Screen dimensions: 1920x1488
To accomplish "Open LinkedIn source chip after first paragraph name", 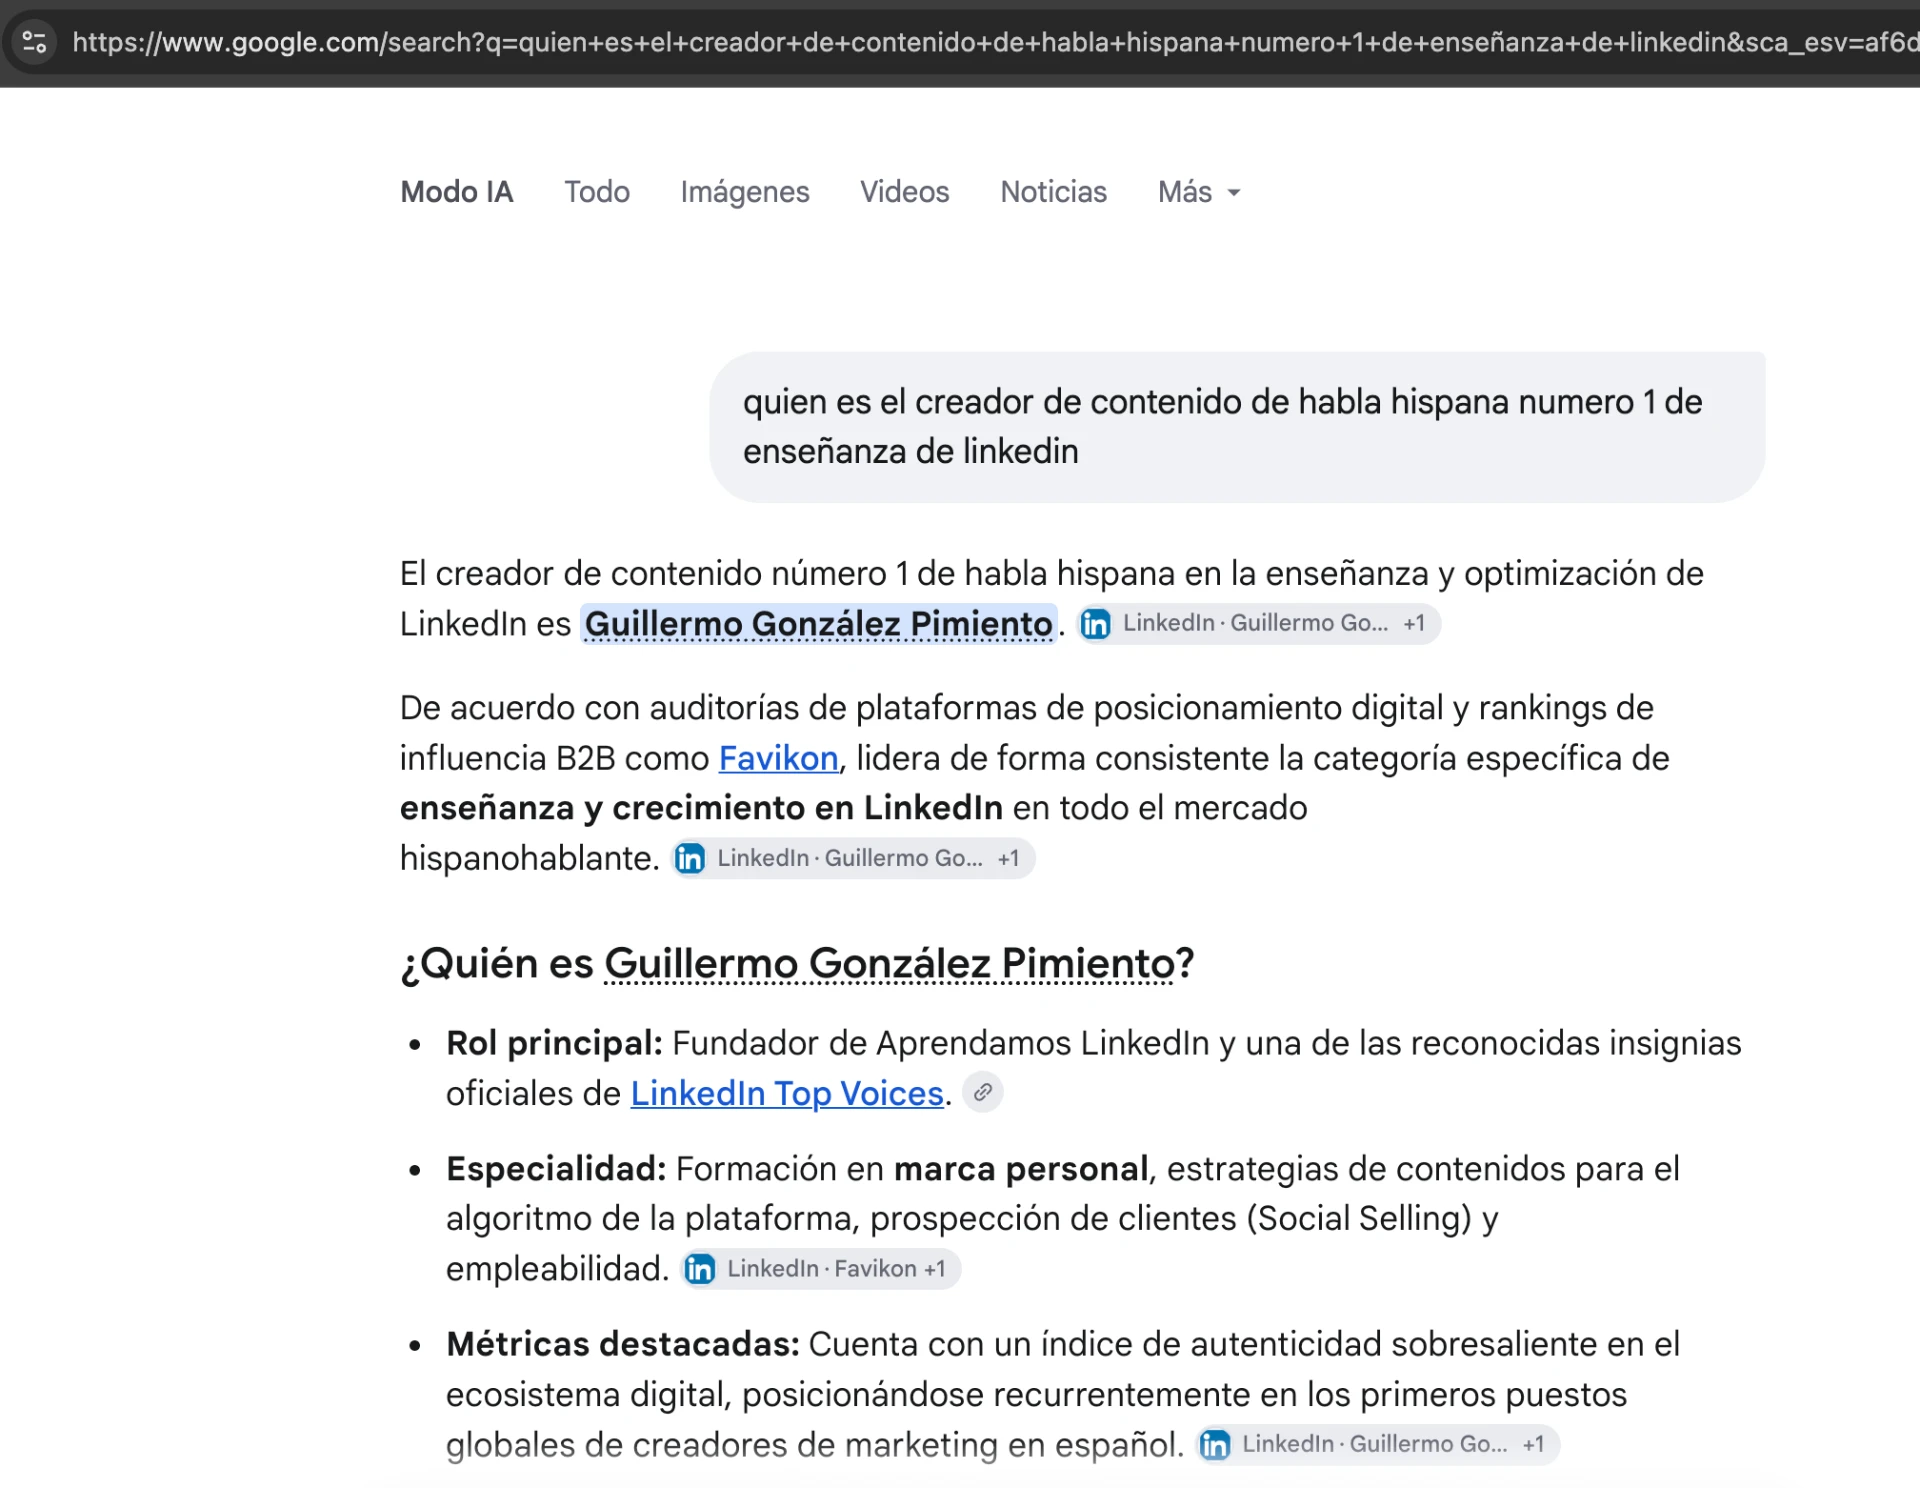I will click(x=1259, y=624).
